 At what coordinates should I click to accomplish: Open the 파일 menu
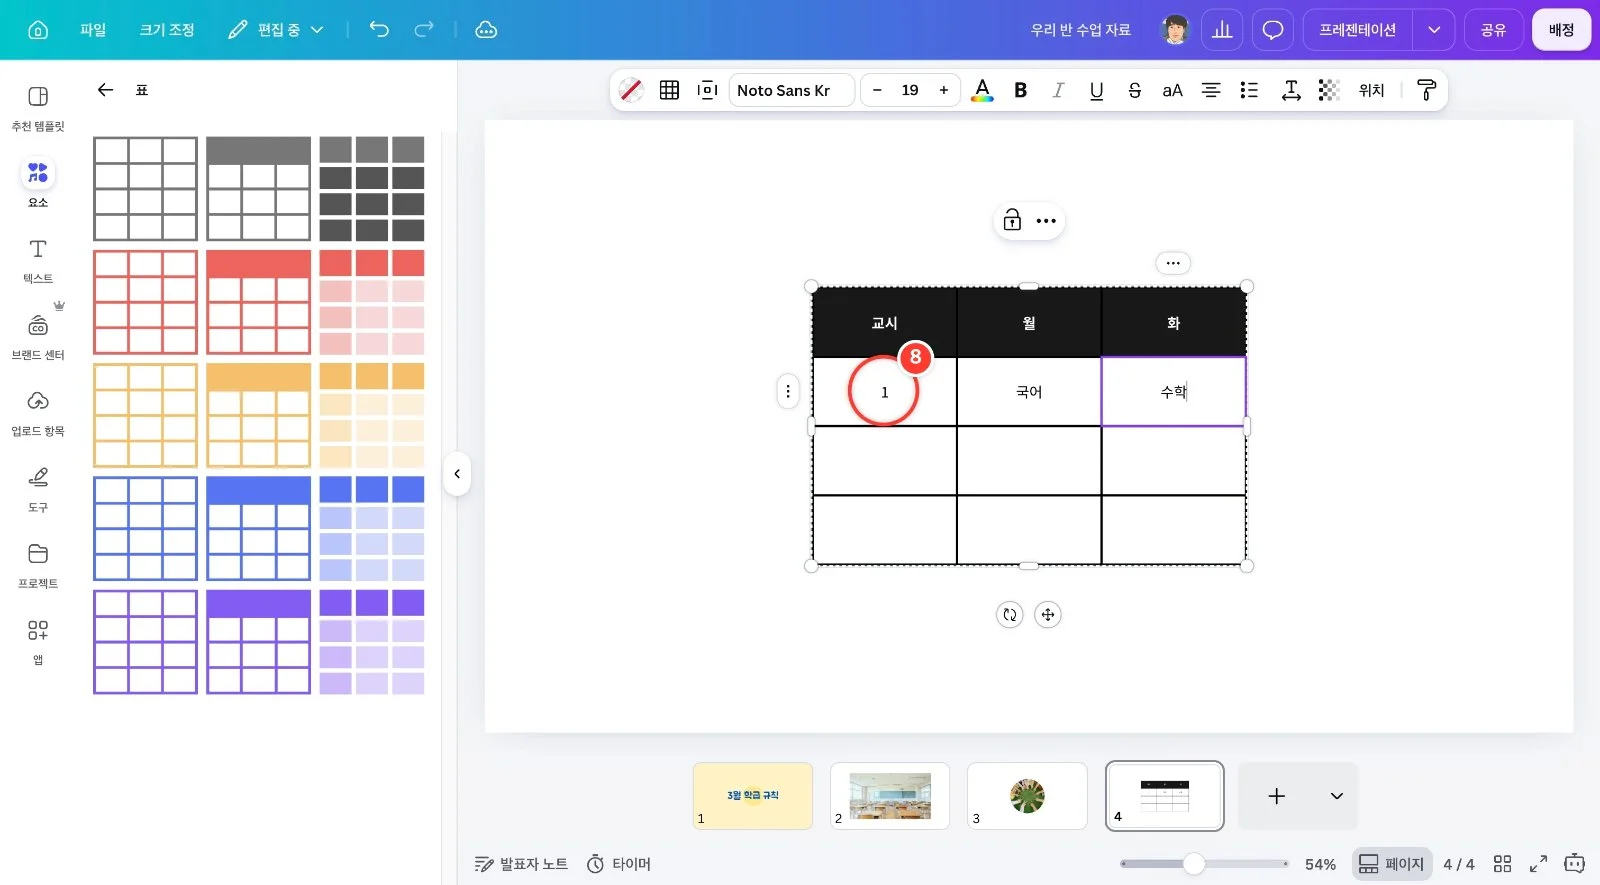tap(93, 30)
